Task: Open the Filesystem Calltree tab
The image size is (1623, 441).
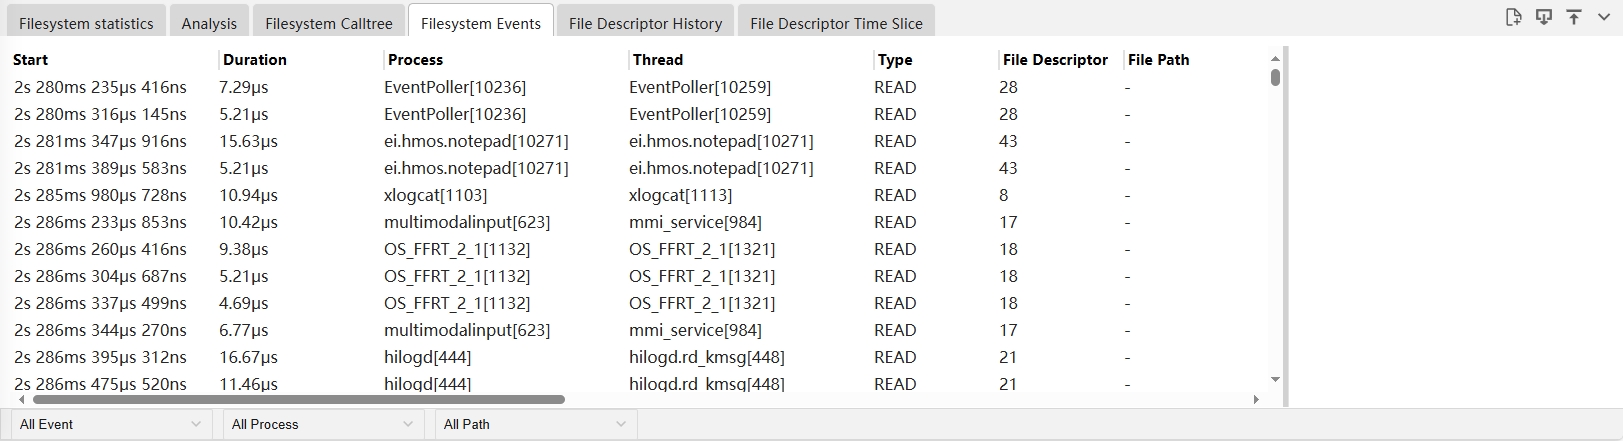Action: [x=329, y=23]
